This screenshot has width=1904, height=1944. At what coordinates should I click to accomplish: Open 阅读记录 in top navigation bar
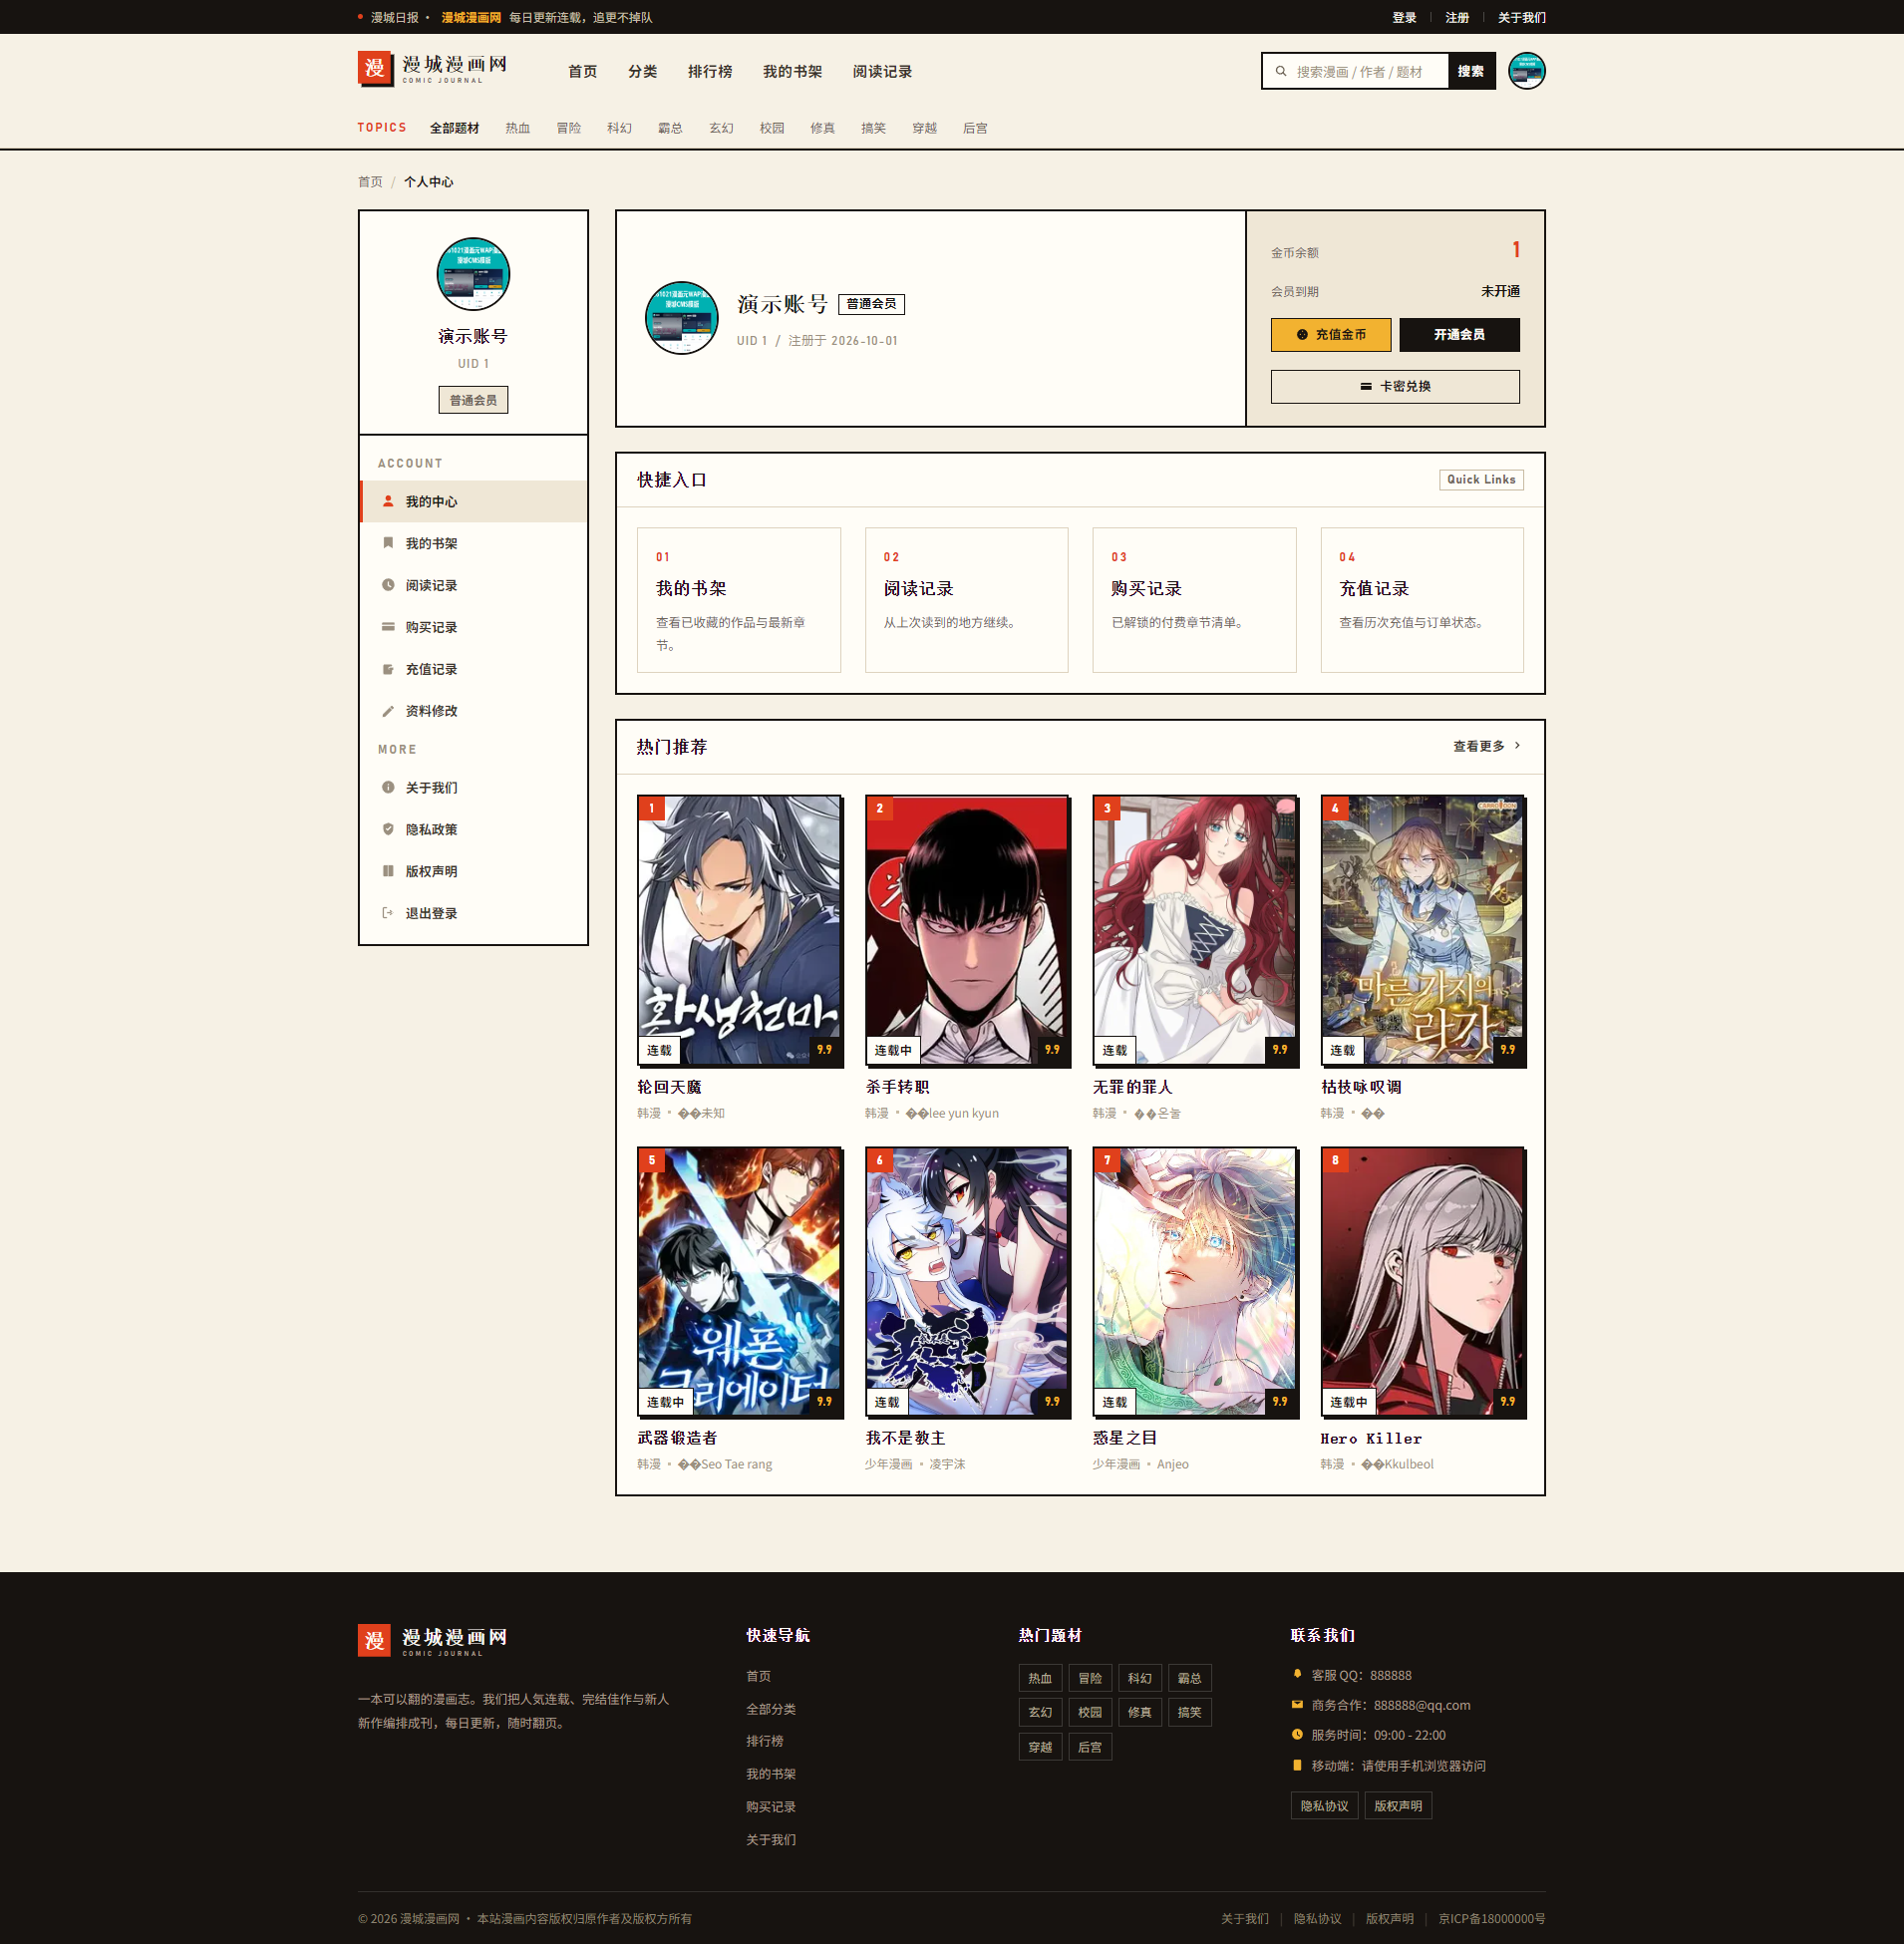coord(882,72)
